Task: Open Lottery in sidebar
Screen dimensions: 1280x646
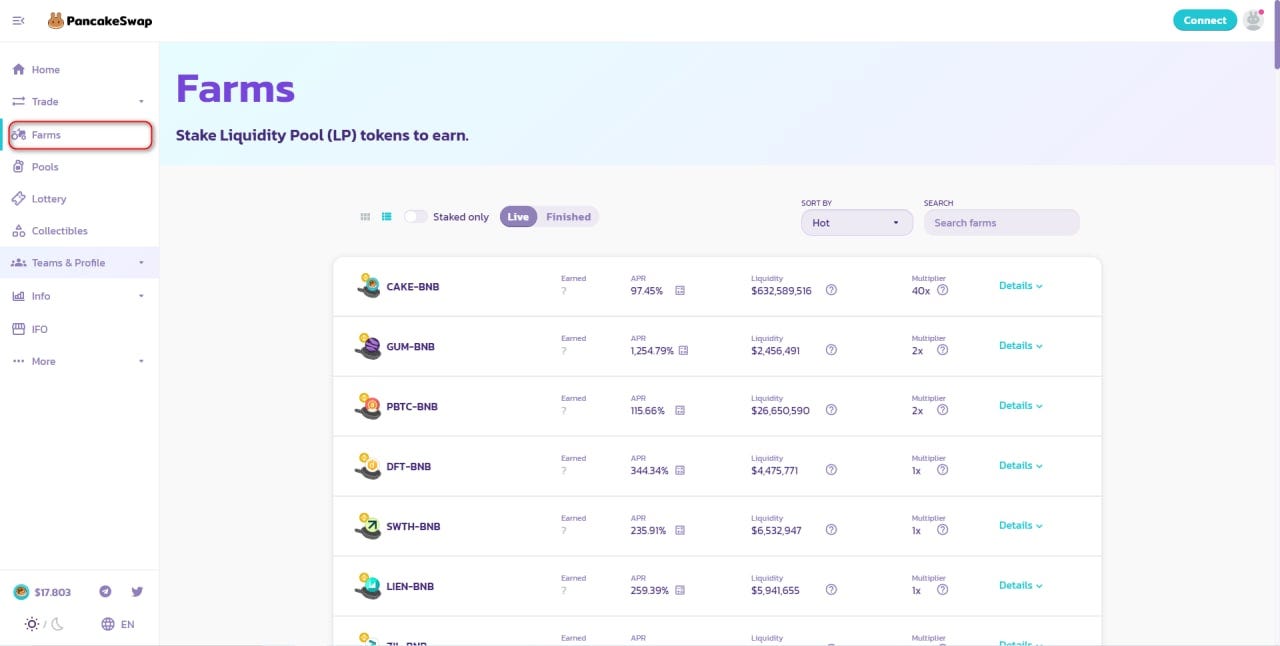Action: click(79, 199)
